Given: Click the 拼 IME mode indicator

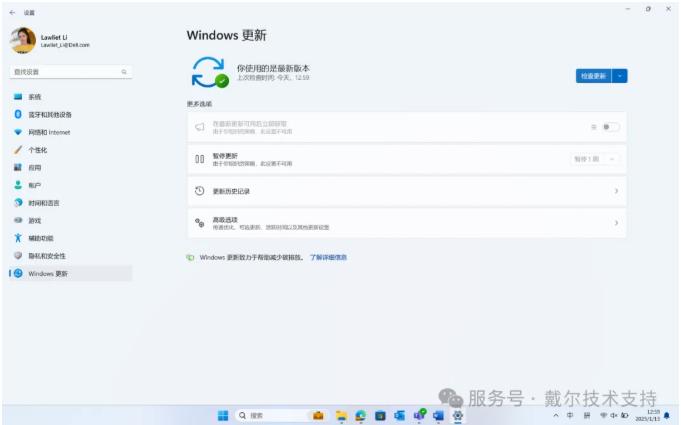Looking at the screenshot, I should [587, 415].
